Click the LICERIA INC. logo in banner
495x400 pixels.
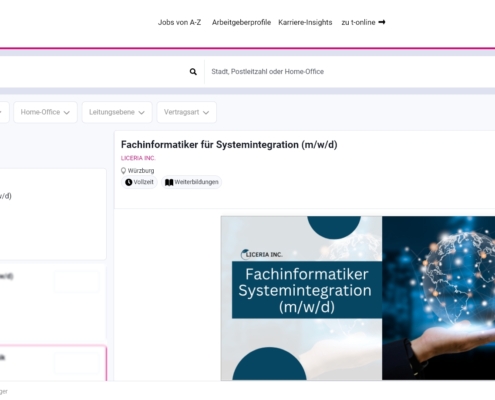pyautogui.click(x=261, y=254)
